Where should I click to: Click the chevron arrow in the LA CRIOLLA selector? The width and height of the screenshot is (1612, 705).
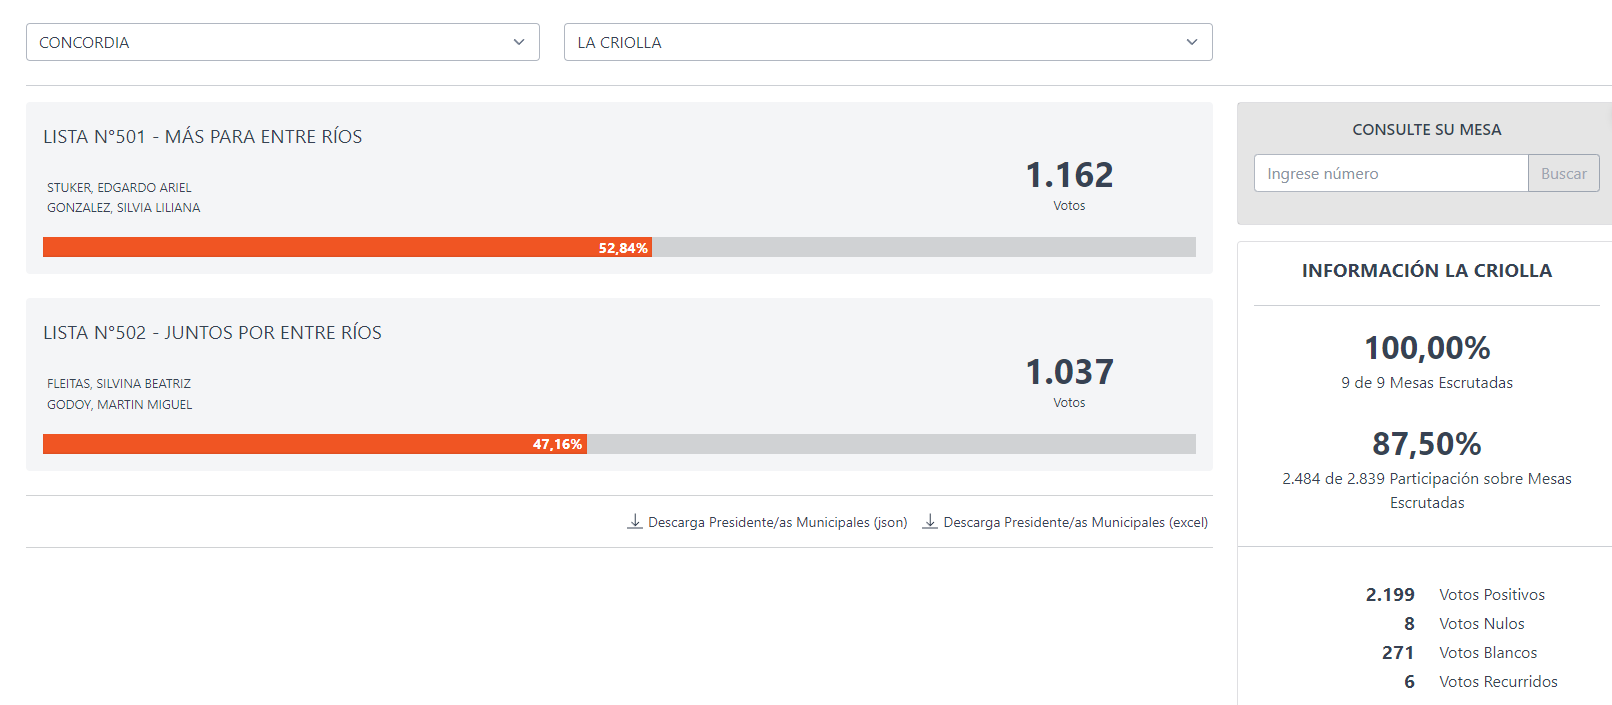tap(1191, 42)
